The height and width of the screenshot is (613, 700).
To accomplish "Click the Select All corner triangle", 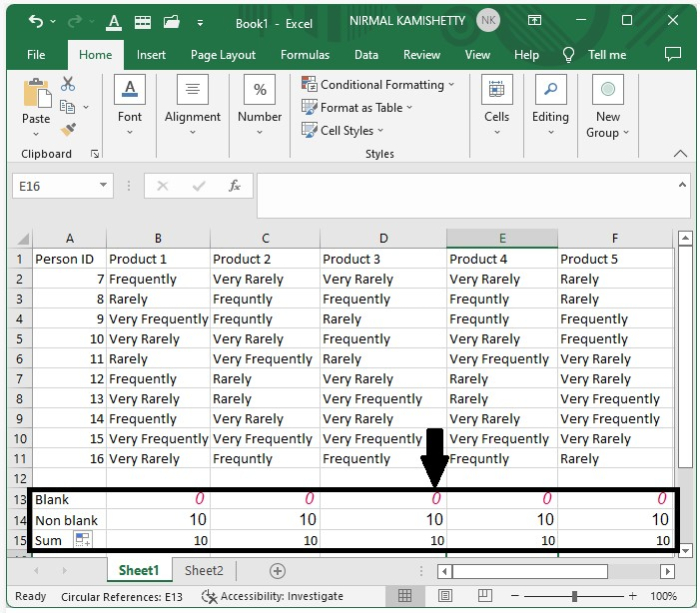I will 23,239.
